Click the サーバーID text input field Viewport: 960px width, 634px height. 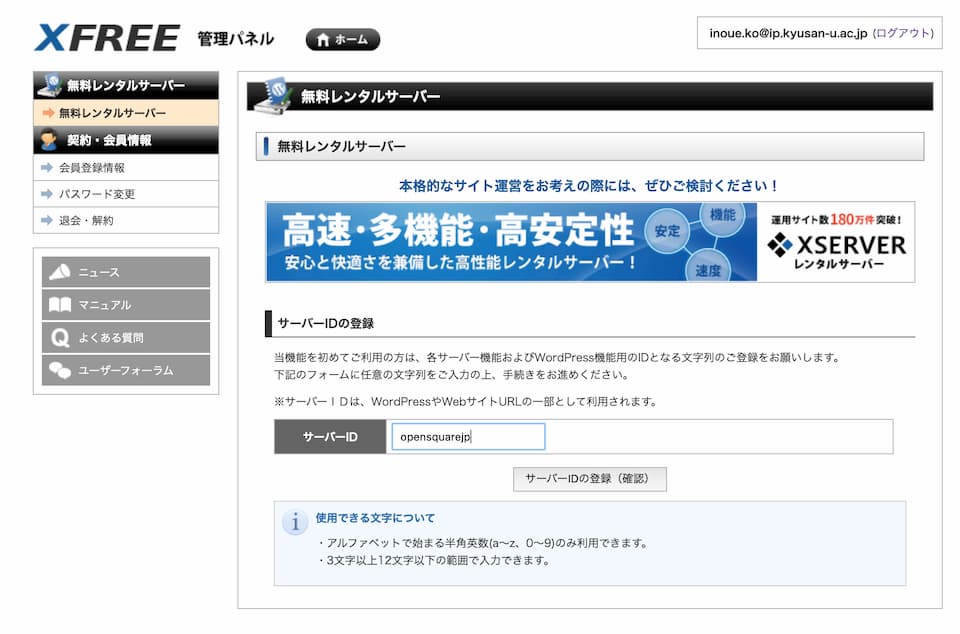[x=468, y=437]
